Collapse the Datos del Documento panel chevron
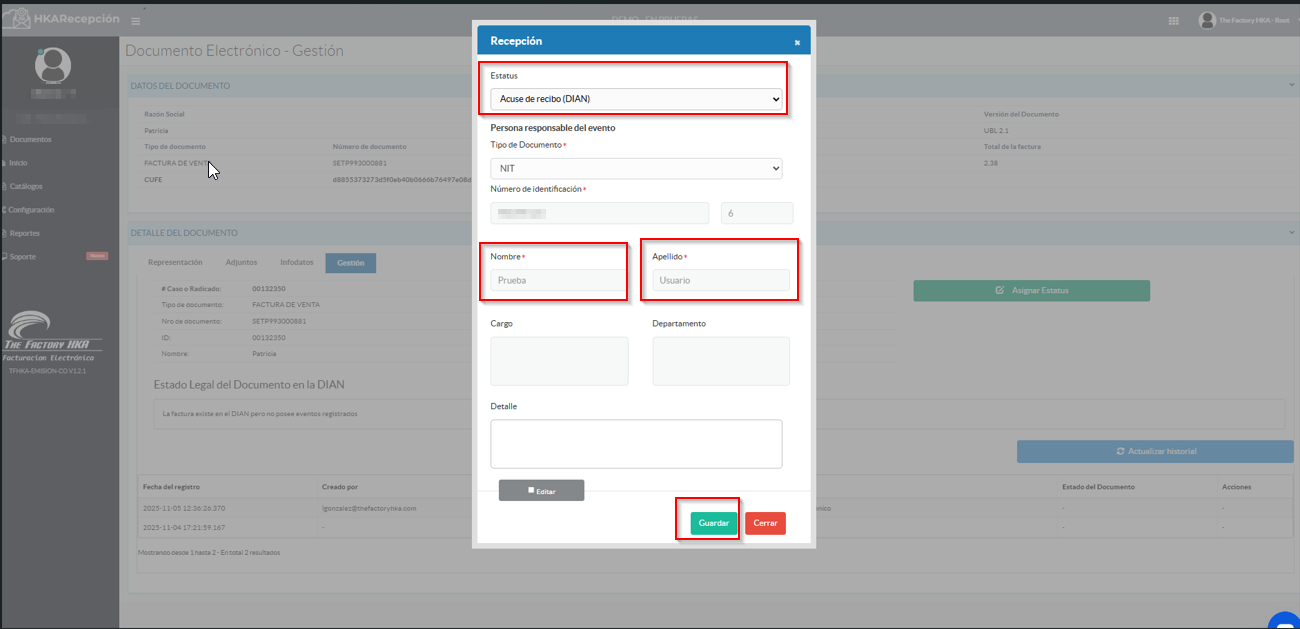Viewport: 1300px width, 629px height. click(x=1292, y=86)
